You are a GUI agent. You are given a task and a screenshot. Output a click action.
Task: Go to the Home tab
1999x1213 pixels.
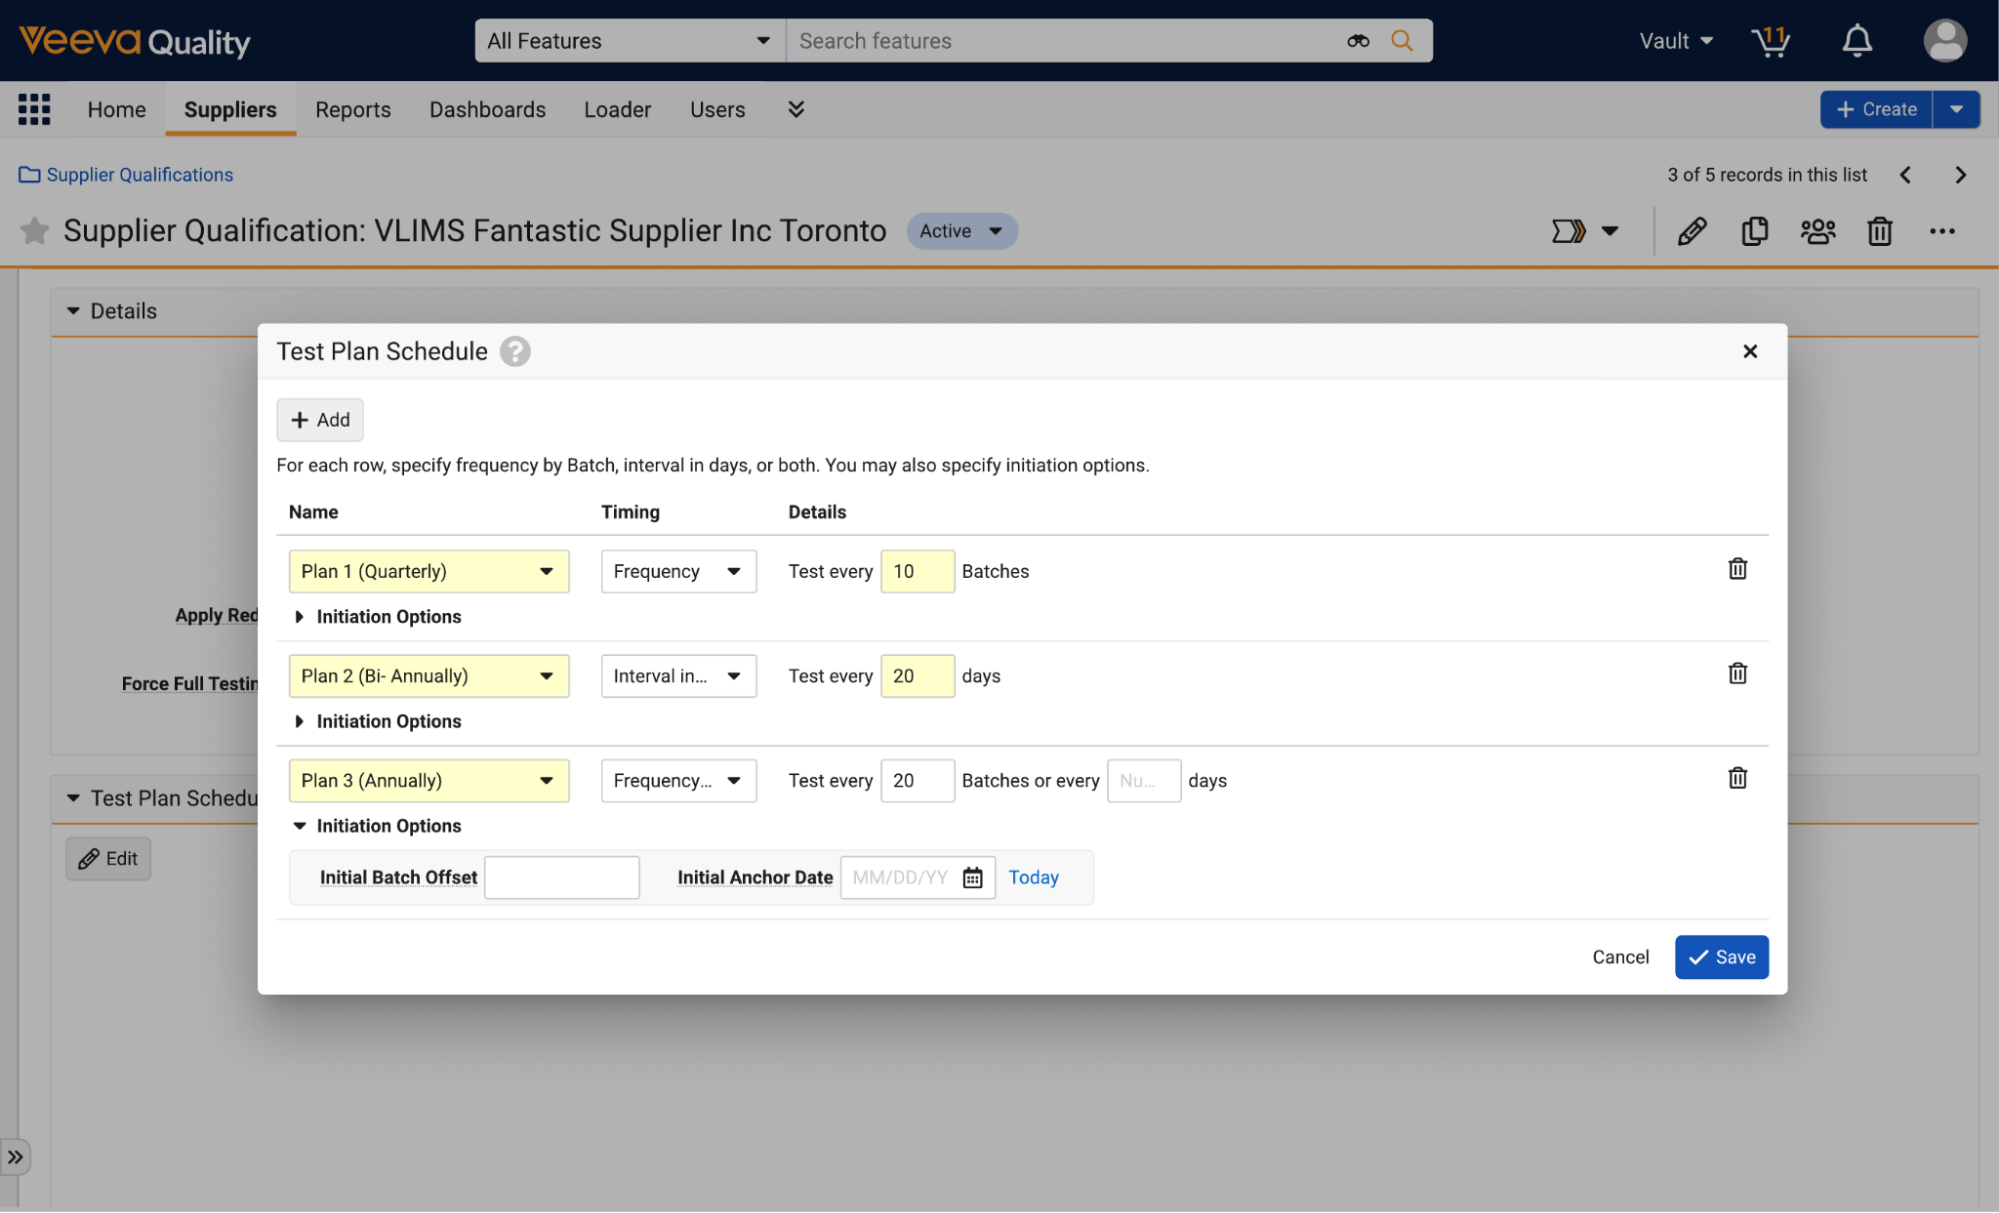tap(116, 109)
